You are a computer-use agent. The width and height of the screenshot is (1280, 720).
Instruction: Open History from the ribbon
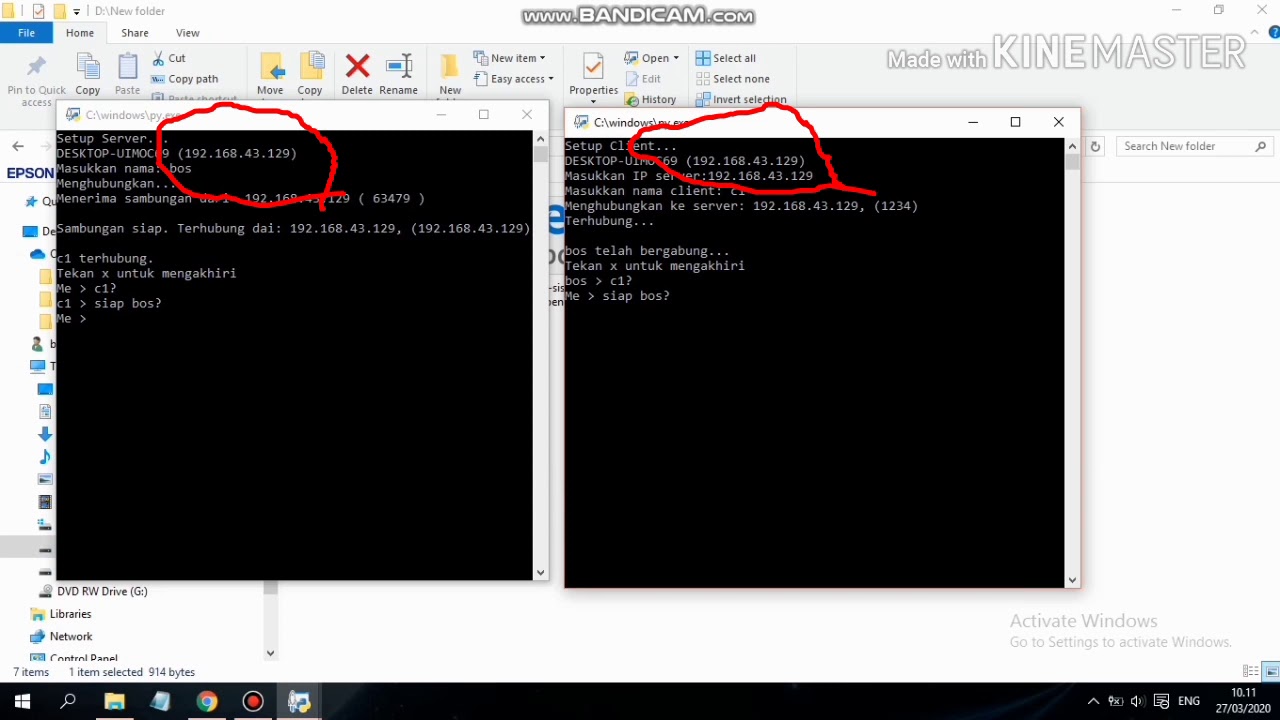coord(650,99)
